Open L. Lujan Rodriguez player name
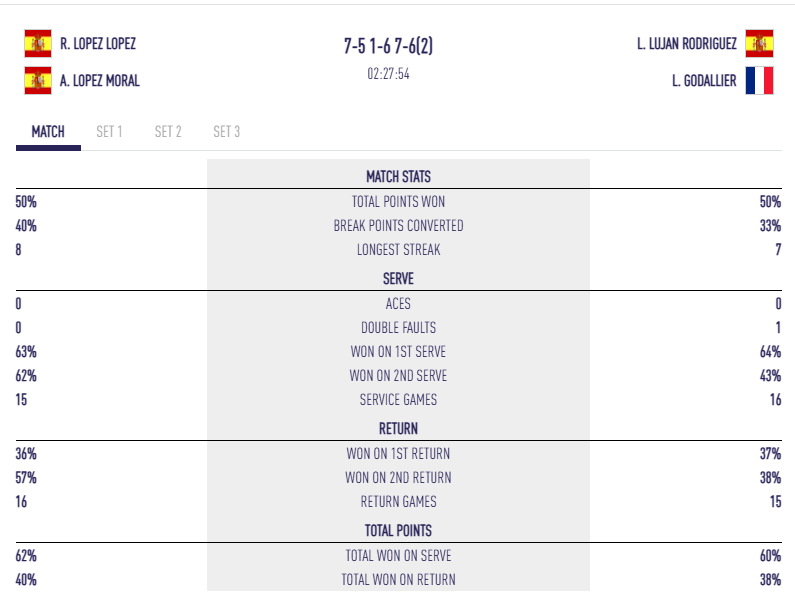Image resolution: width=795 pixels, height=592 pixels. point(686,44)
